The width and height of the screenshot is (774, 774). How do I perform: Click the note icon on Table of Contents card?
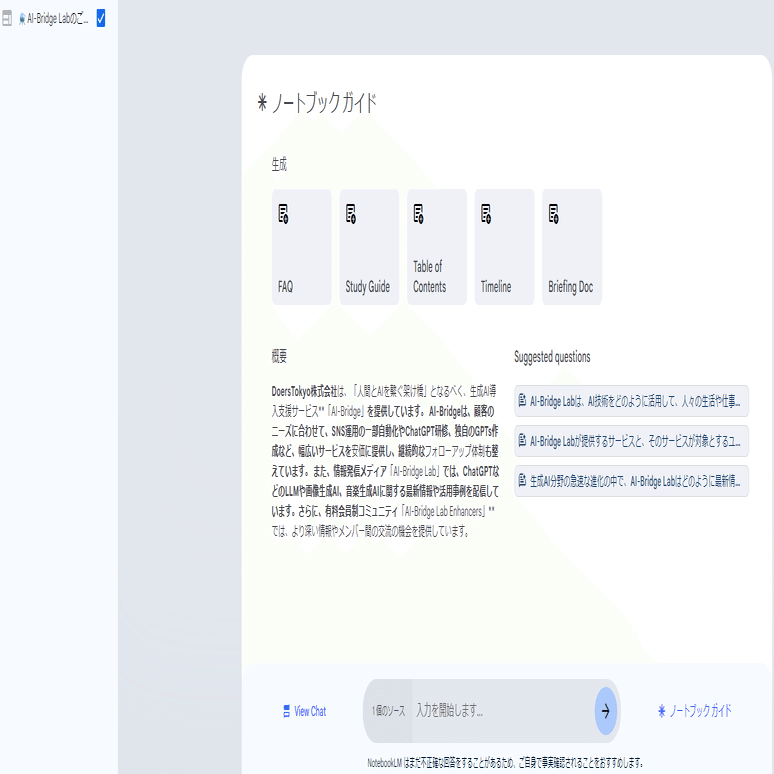(419, 214)
